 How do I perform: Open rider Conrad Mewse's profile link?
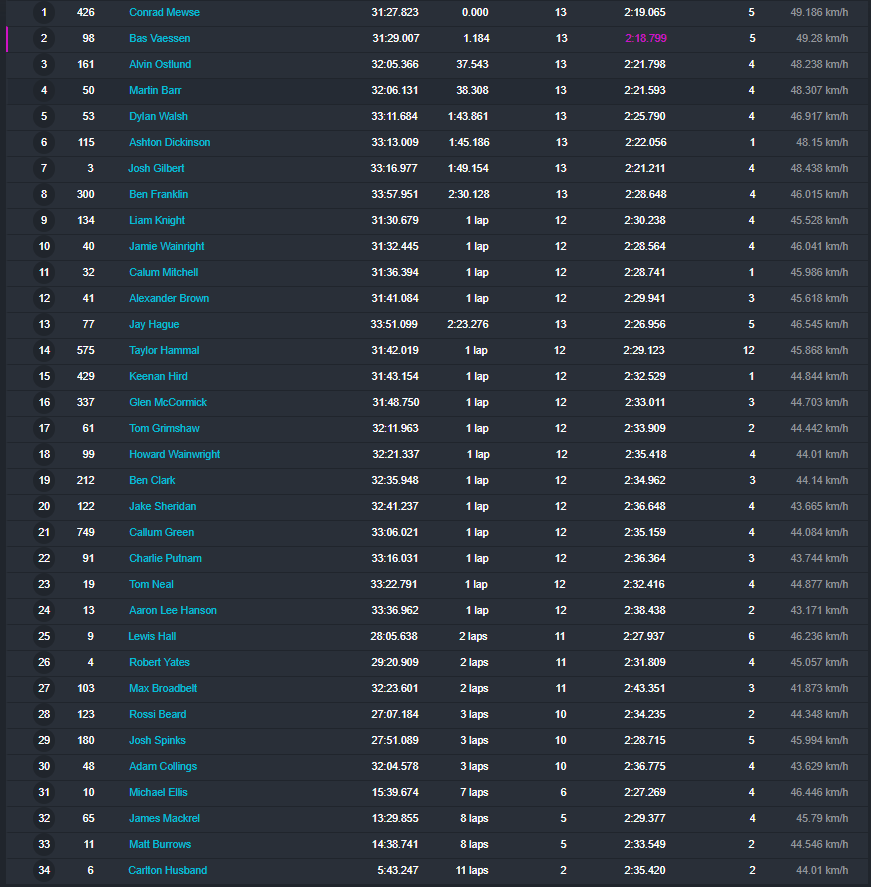pyautogui.click(x=164, y=12)
